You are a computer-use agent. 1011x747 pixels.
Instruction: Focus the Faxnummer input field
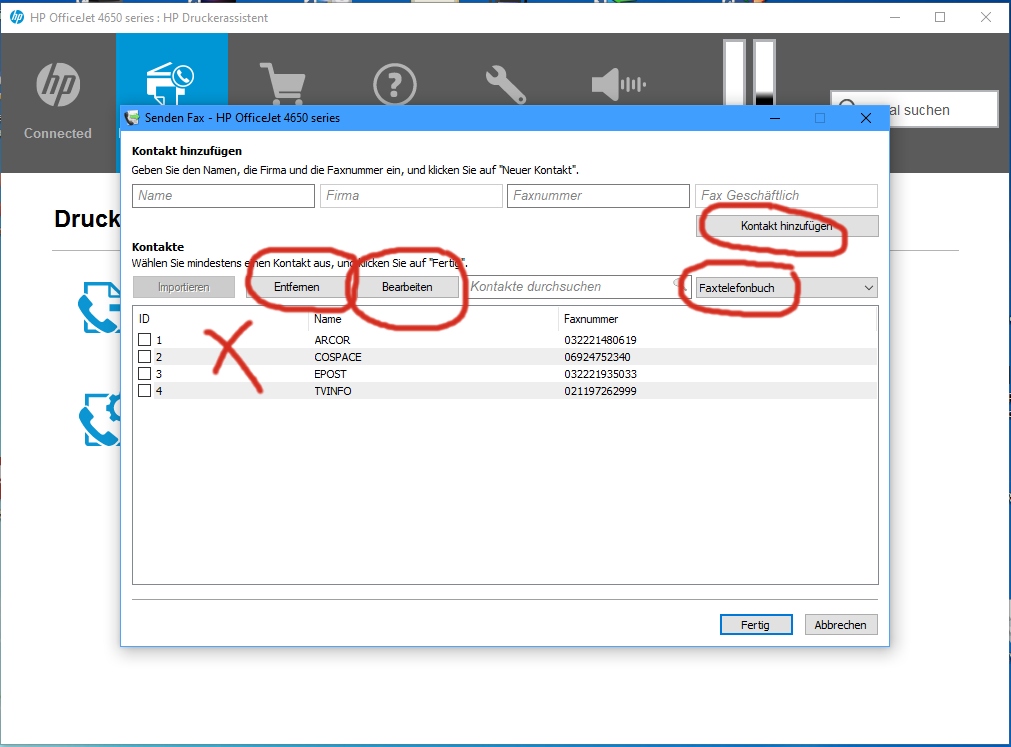point(598,196)
